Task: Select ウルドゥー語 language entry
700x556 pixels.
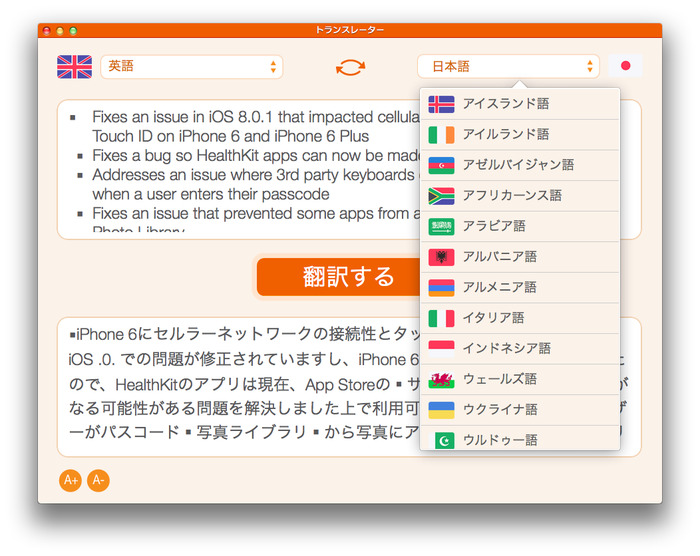Action: pos(520,438)
